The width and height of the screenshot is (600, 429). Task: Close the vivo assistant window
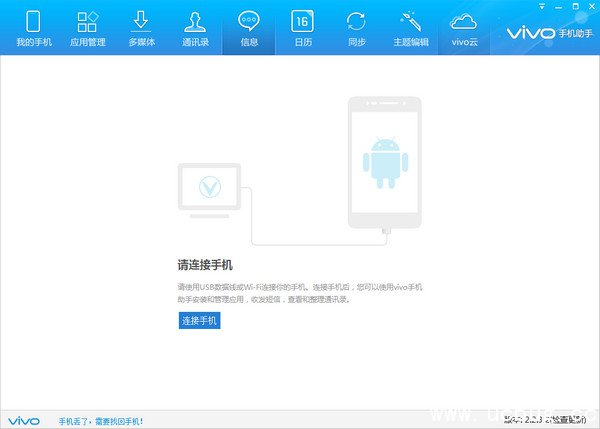592,7
